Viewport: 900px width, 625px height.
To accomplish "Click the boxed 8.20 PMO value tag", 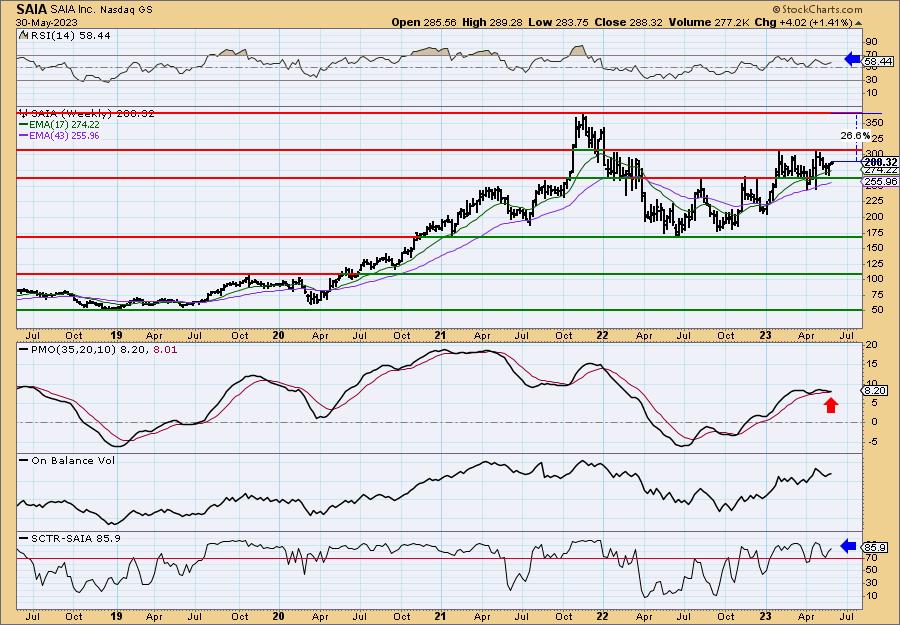I will tap(875, 390).
